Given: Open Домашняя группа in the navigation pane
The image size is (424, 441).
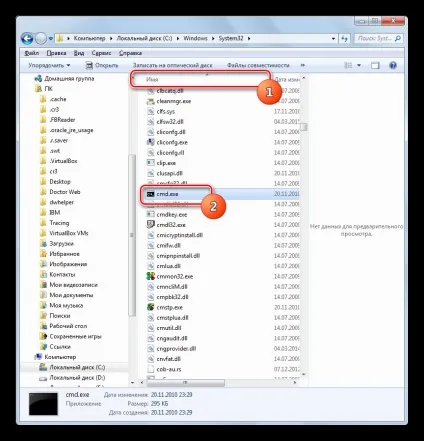Looking at the screenshot, I should click(69, 79).
